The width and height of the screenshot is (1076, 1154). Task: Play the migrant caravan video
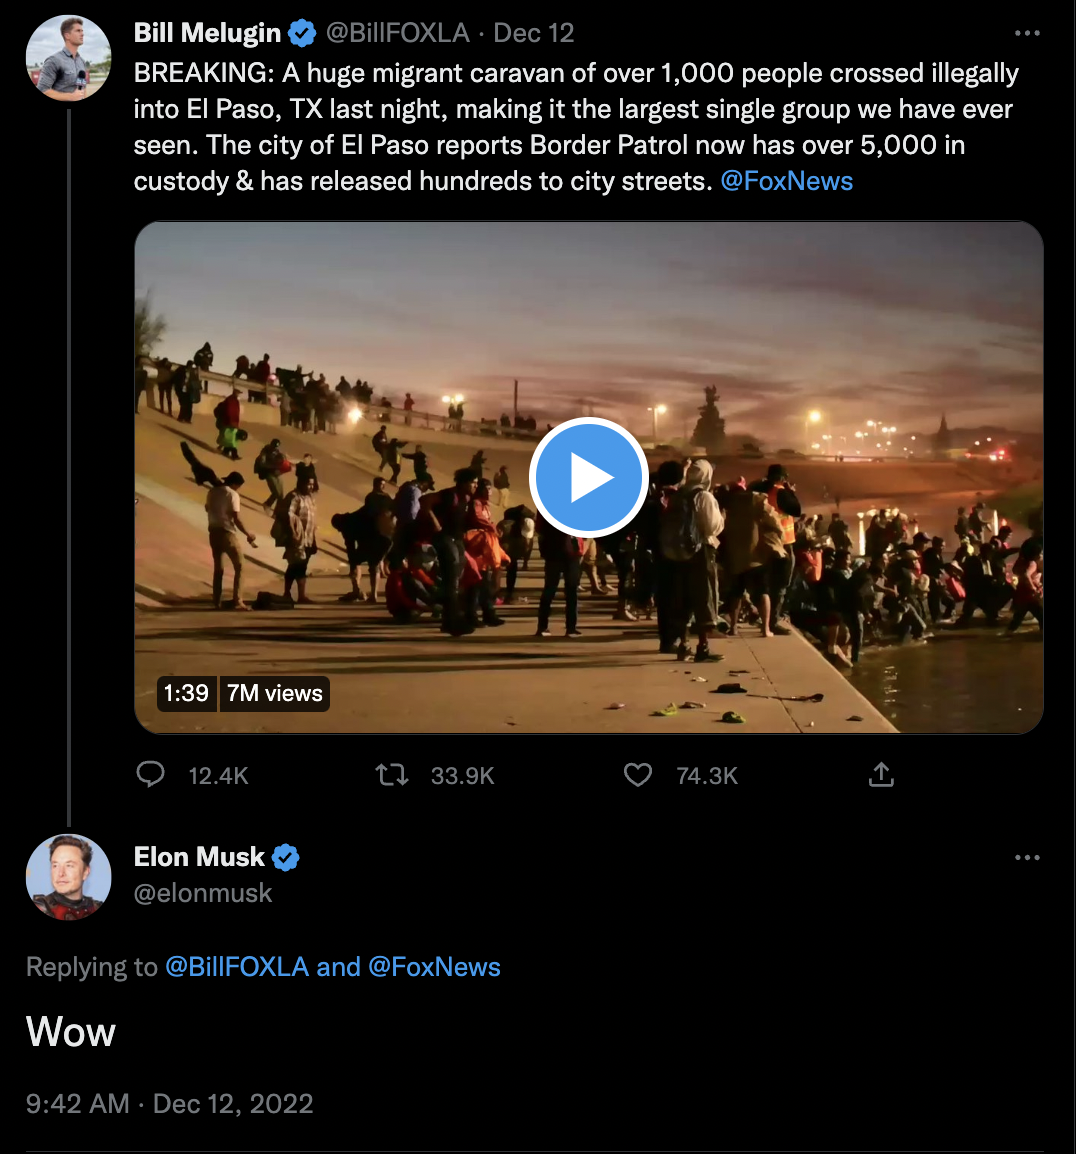[588, 477]
